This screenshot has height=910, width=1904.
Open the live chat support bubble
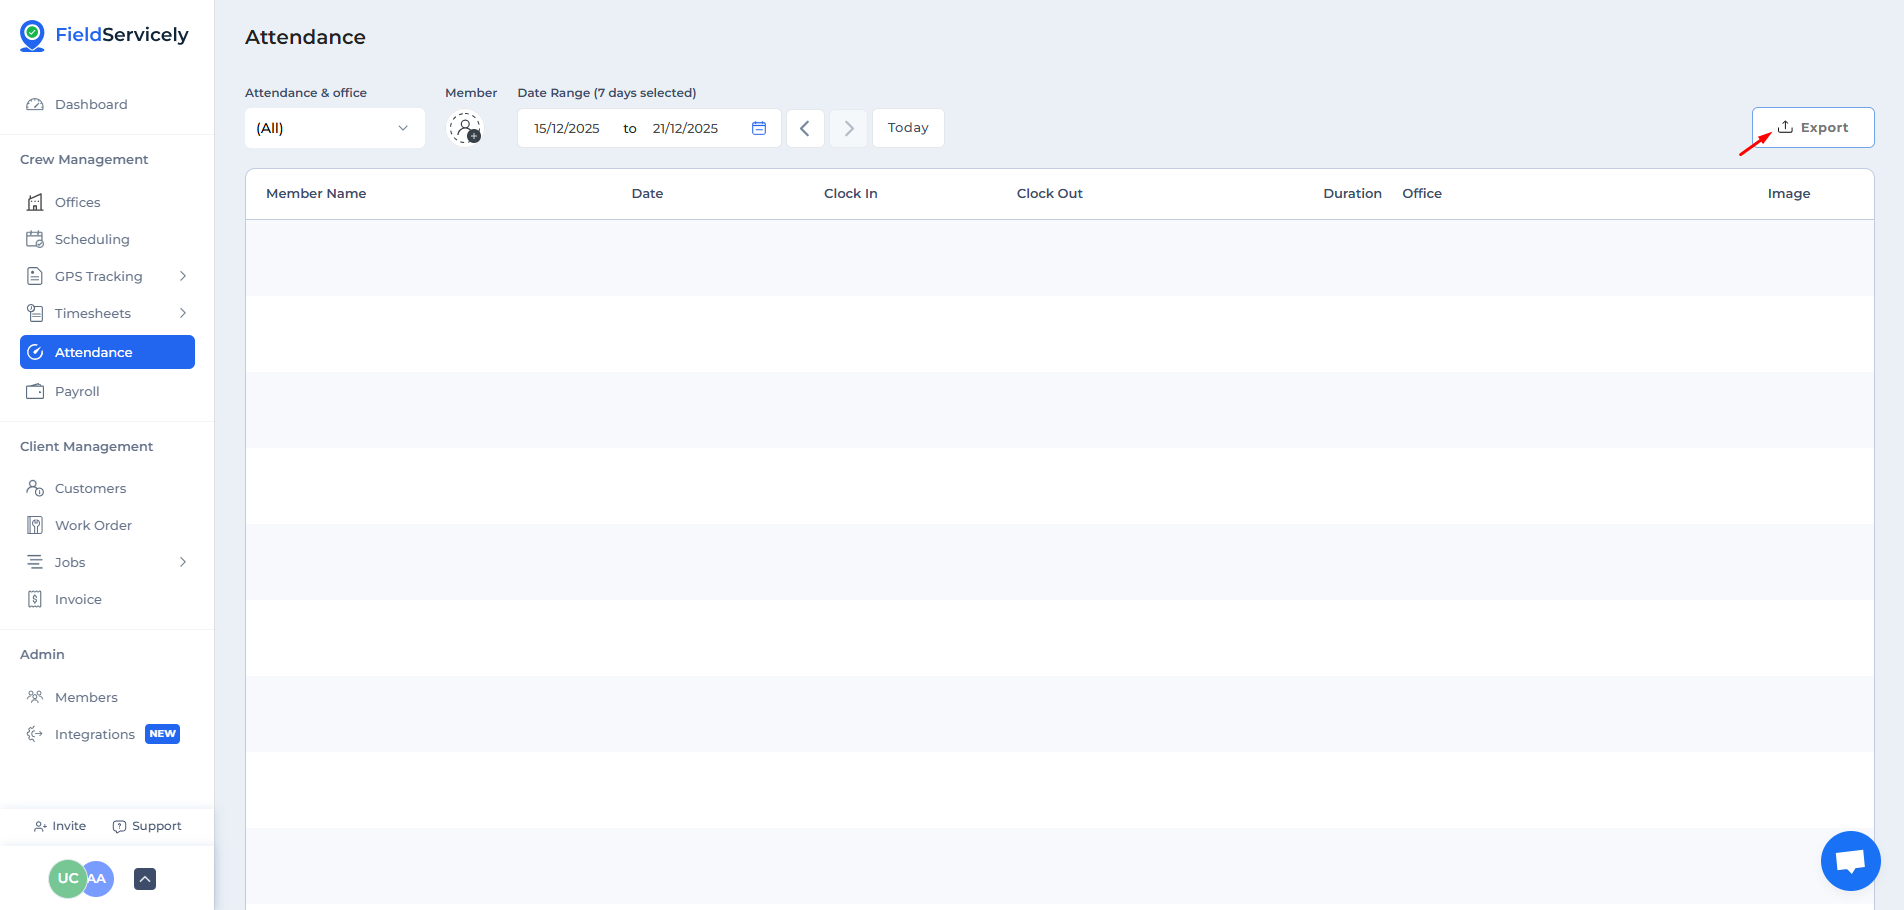coord(1850,860)
